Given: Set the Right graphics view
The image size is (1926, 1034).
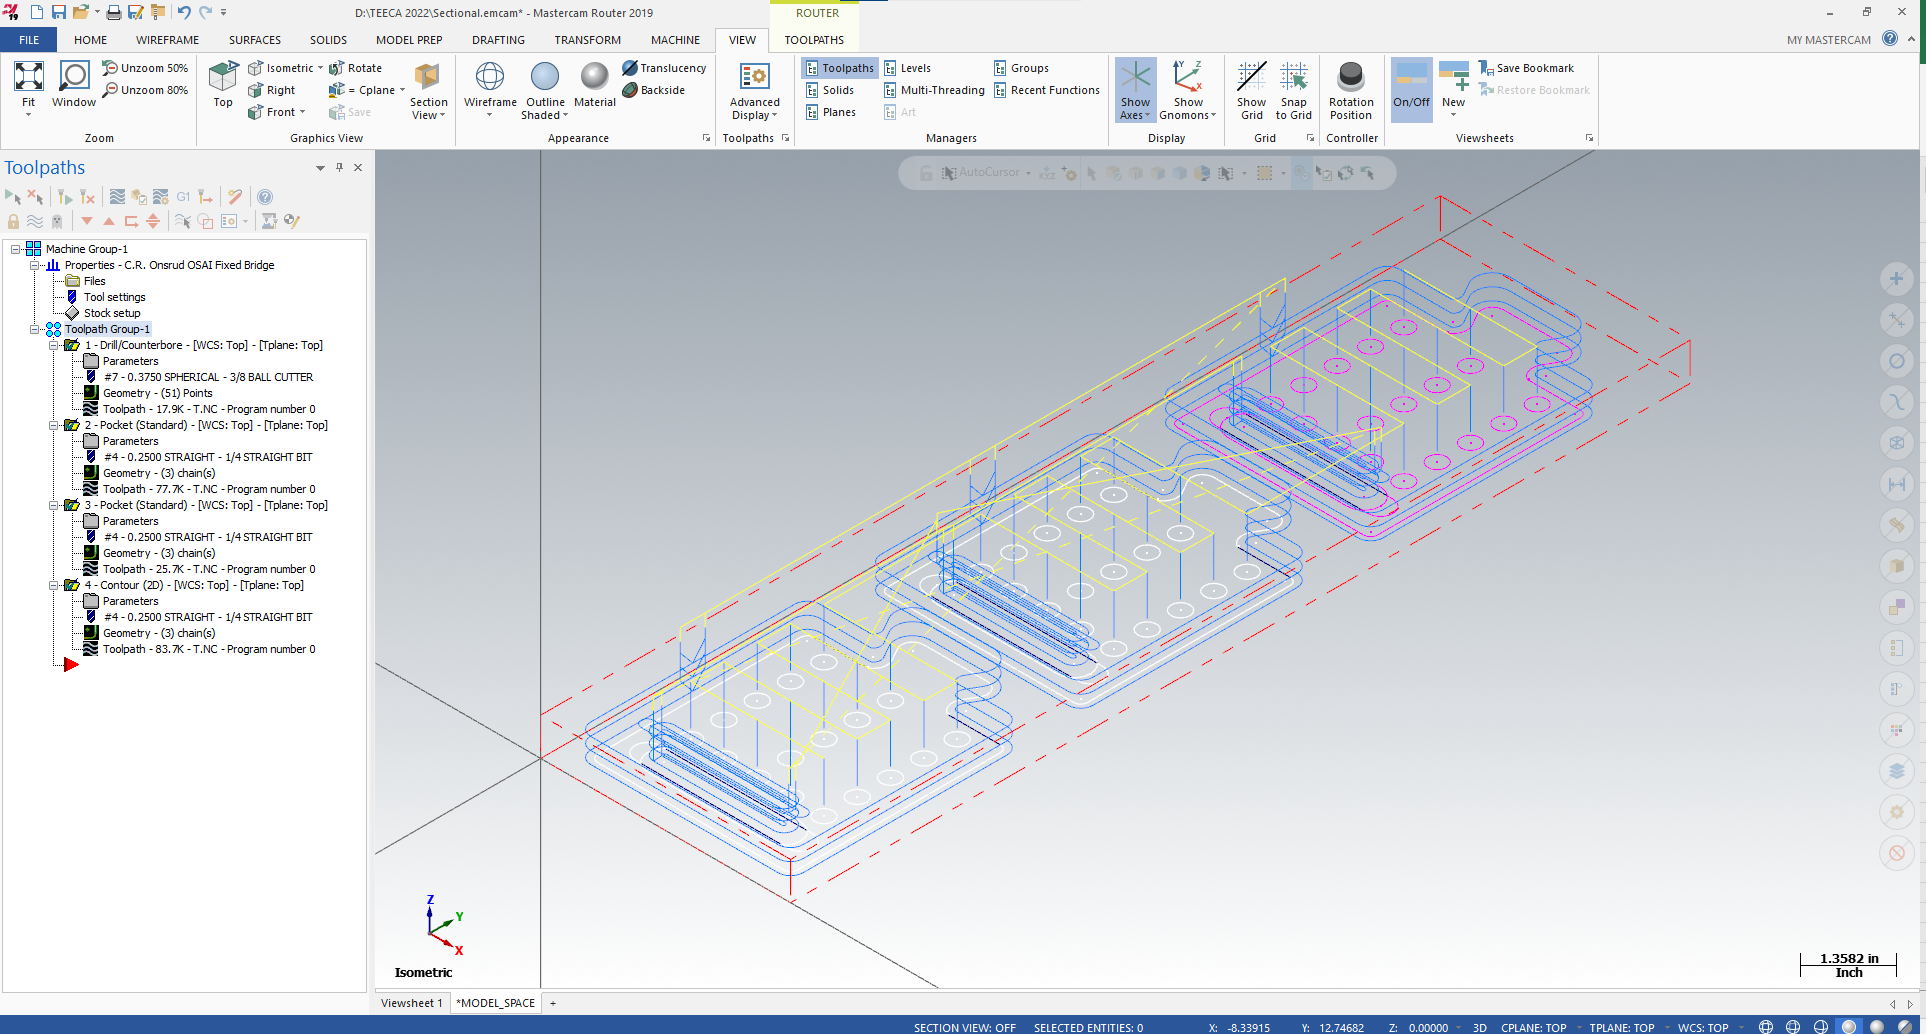Looking at the screenshot, I should (272, 90).
